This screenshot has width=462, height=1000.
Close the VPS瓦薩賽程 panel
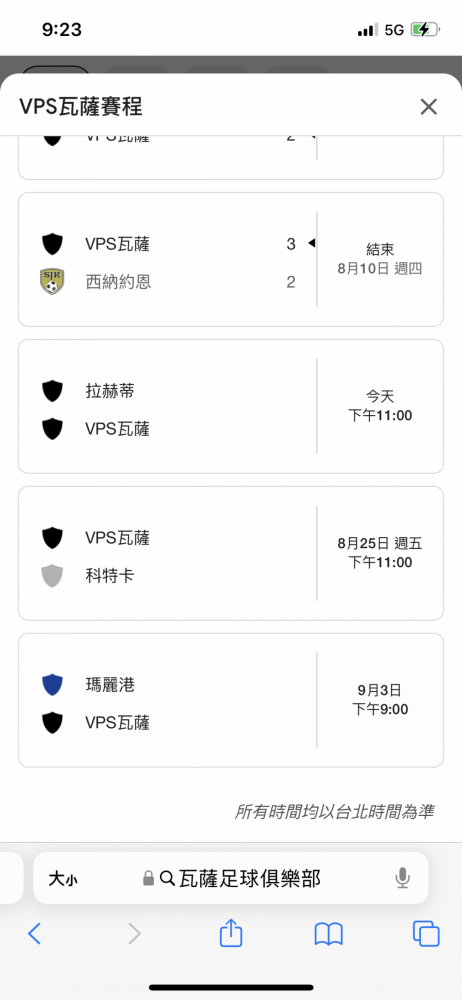428,107
